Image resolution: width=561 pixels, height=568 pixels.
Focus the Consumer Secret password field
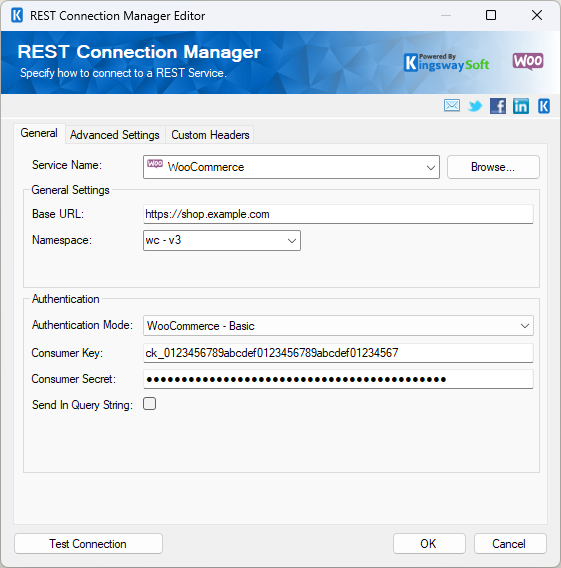click(338, 379)
